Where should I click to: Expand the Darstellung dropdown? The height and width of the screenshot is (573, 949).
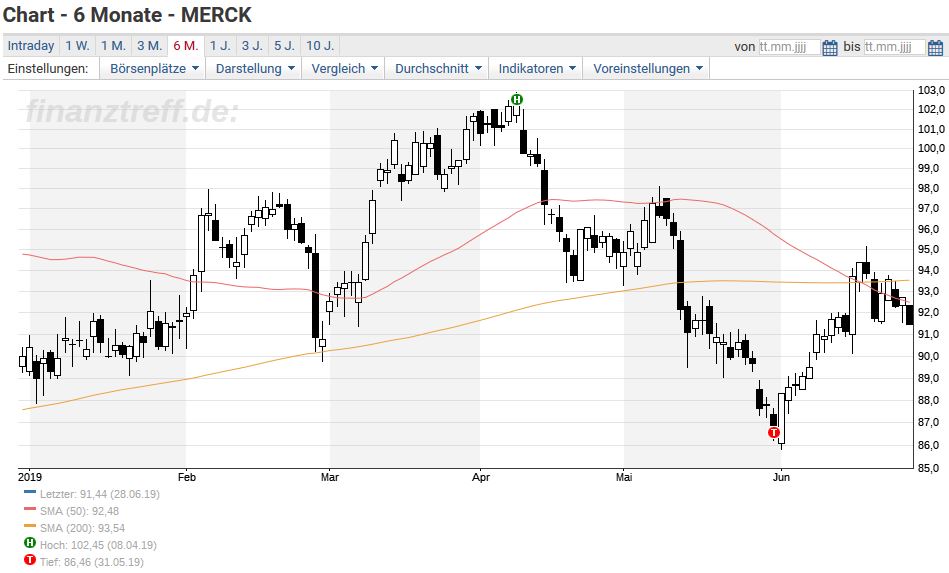pyautogui.click(x=255, y=68)
